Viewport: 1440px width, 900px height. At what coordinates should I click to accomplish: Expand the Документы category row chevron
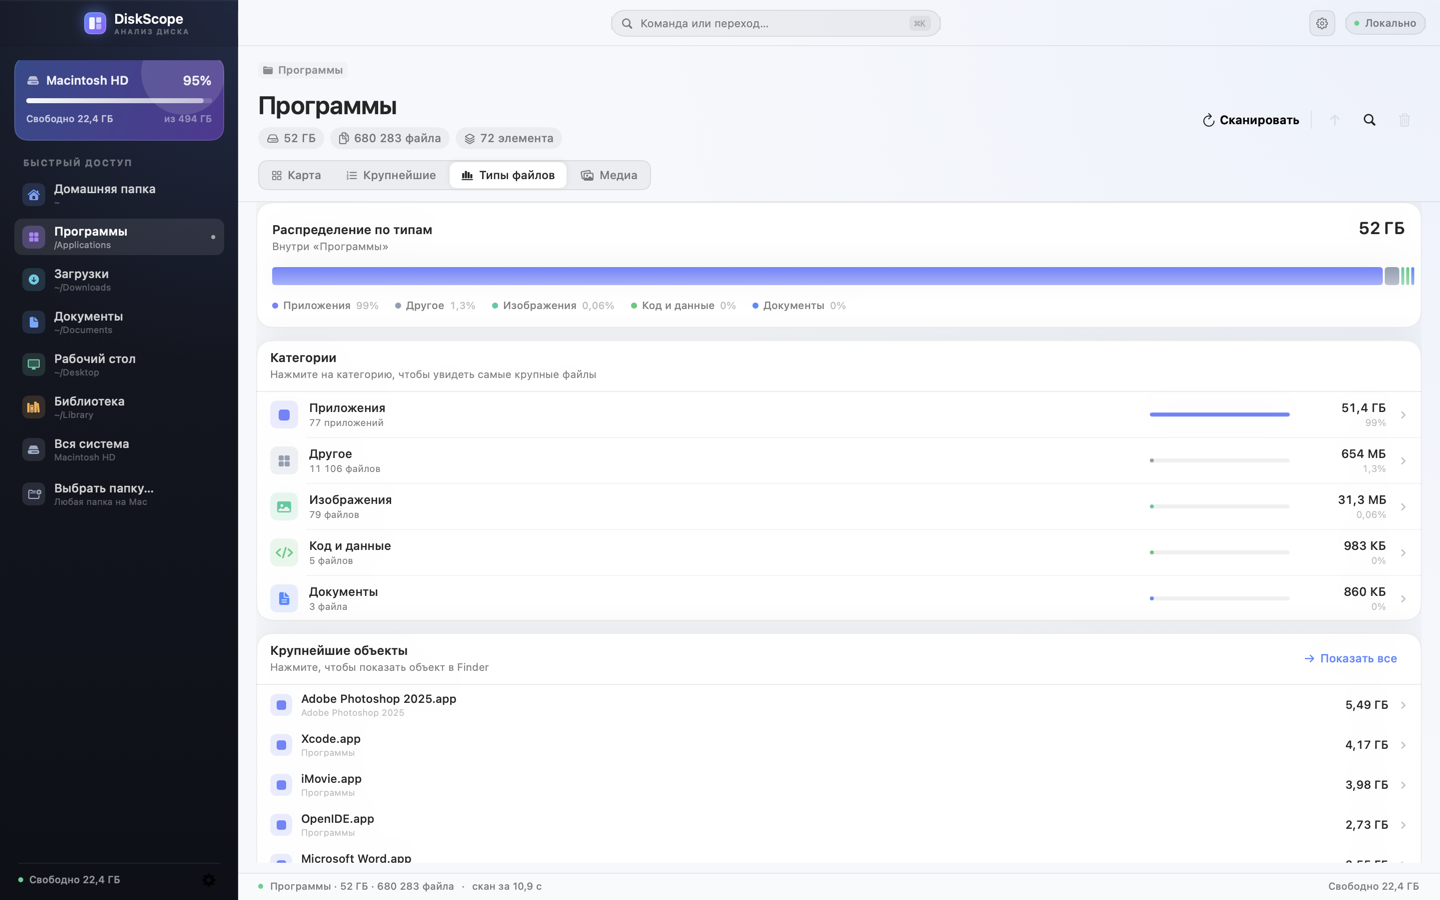coord(1403,599)
